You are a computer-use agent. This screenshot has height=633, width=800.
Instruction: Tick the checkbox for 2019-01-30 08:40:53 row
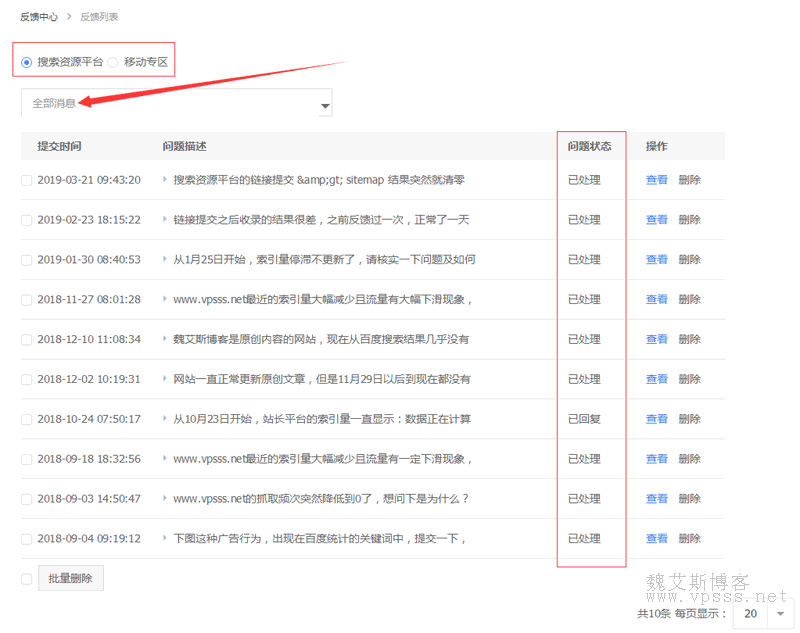(x=27, y=260)
